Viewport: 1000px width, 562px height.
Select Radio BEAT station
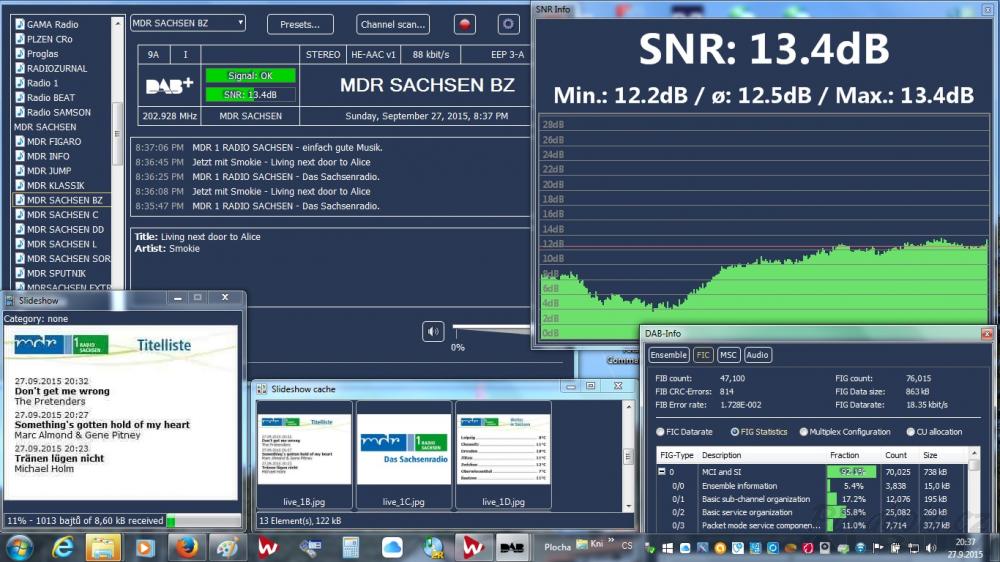pyautogui.click(x=50, y=98)
